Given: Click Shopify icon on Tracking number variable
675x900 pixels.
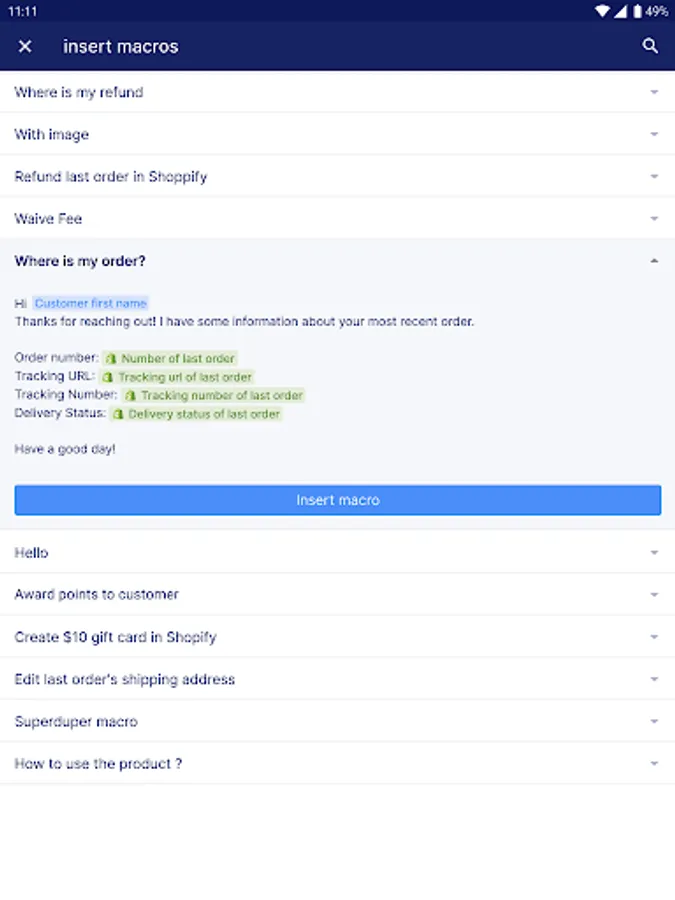Looking at the screenshot, I should click(x=130, y=396).
